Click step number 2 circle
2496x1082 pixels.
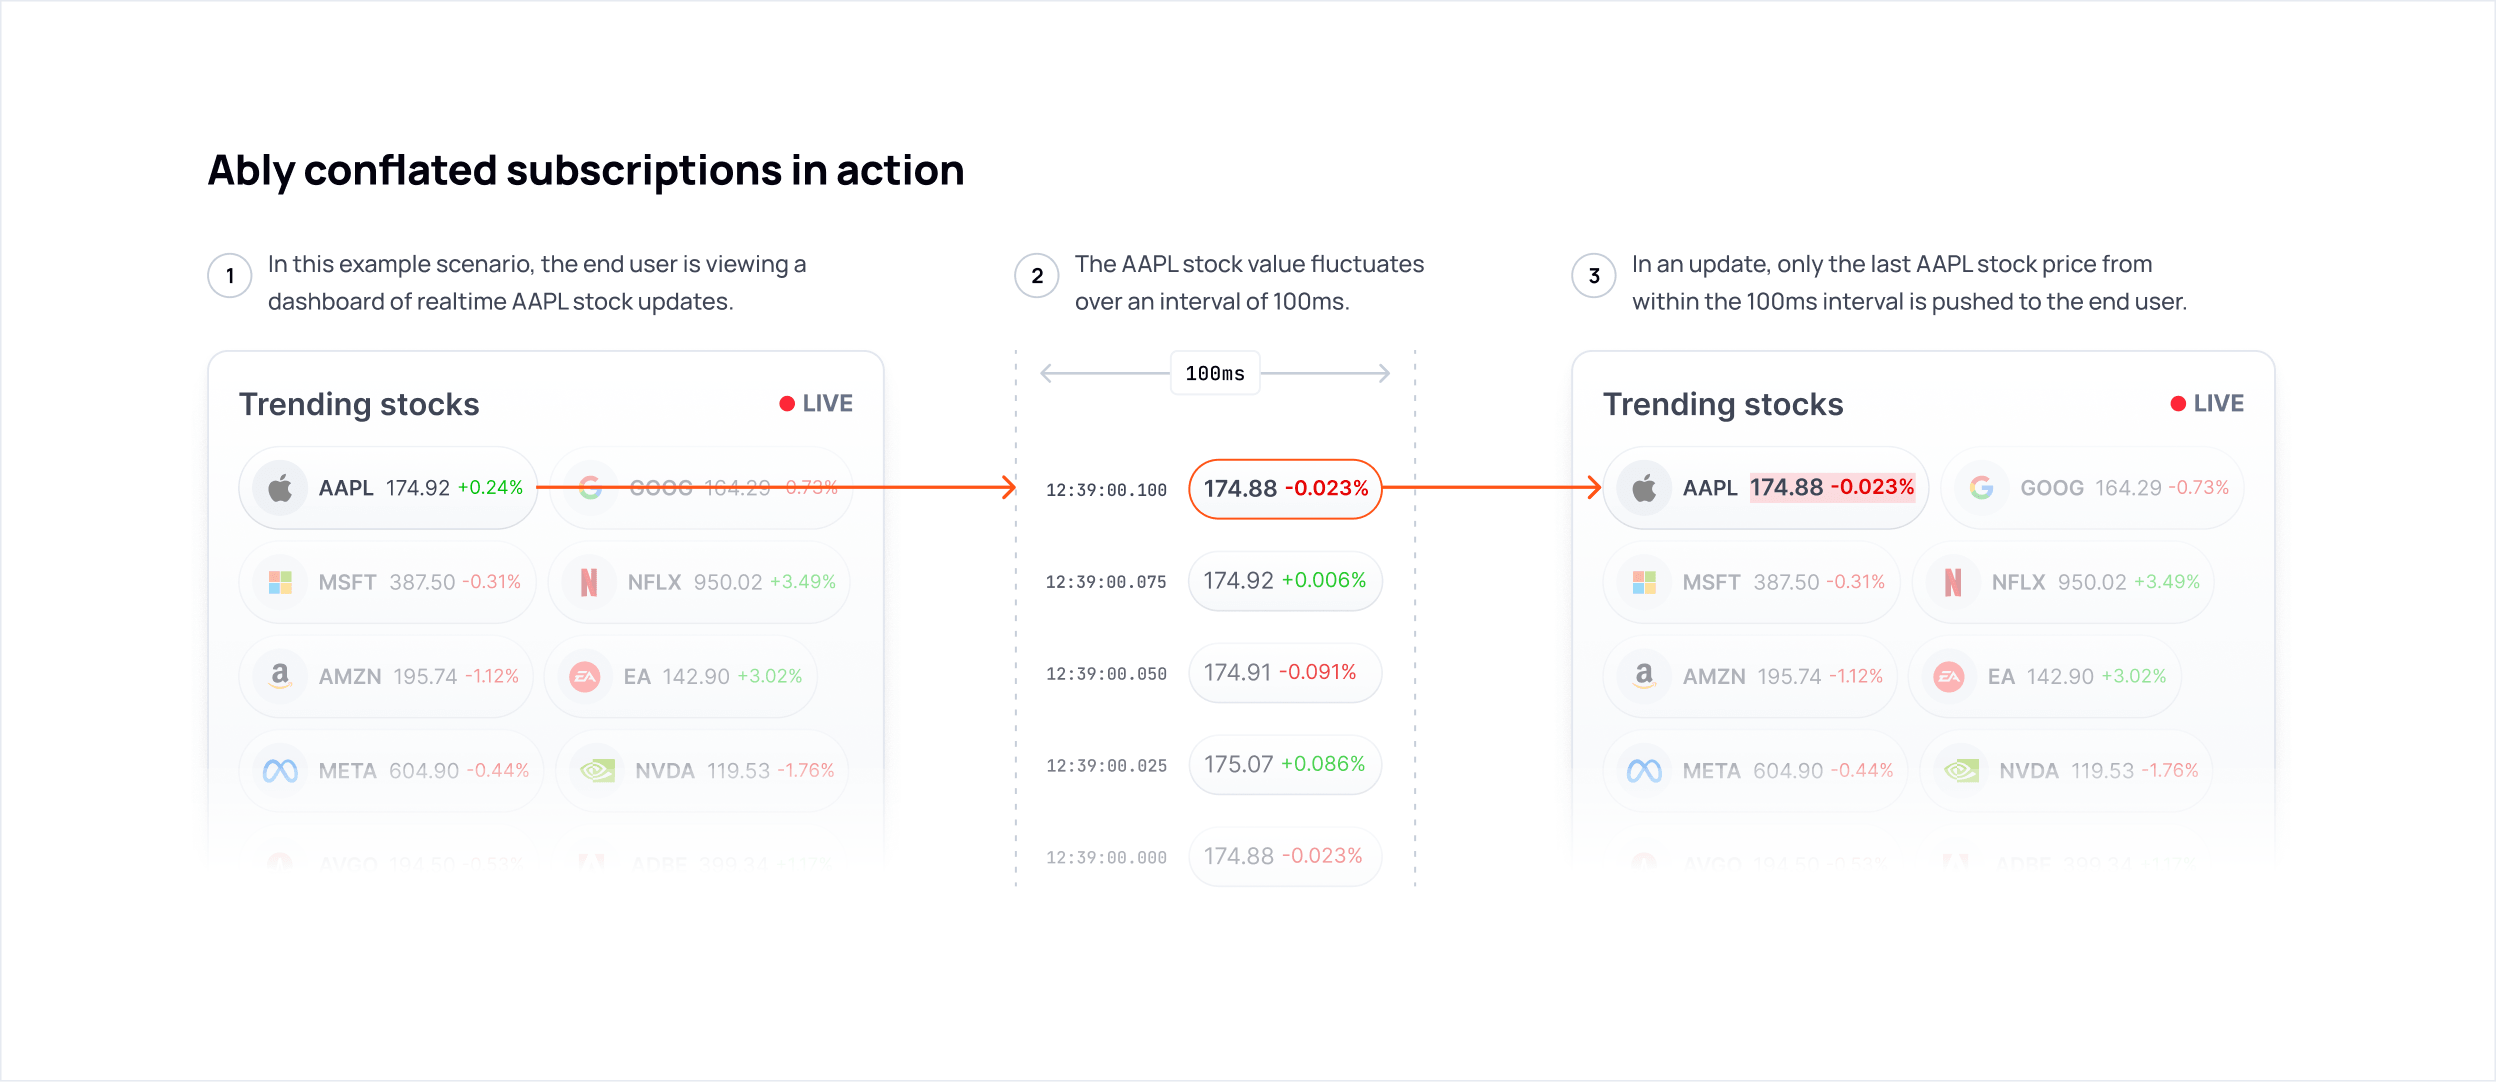(1037, 276)
